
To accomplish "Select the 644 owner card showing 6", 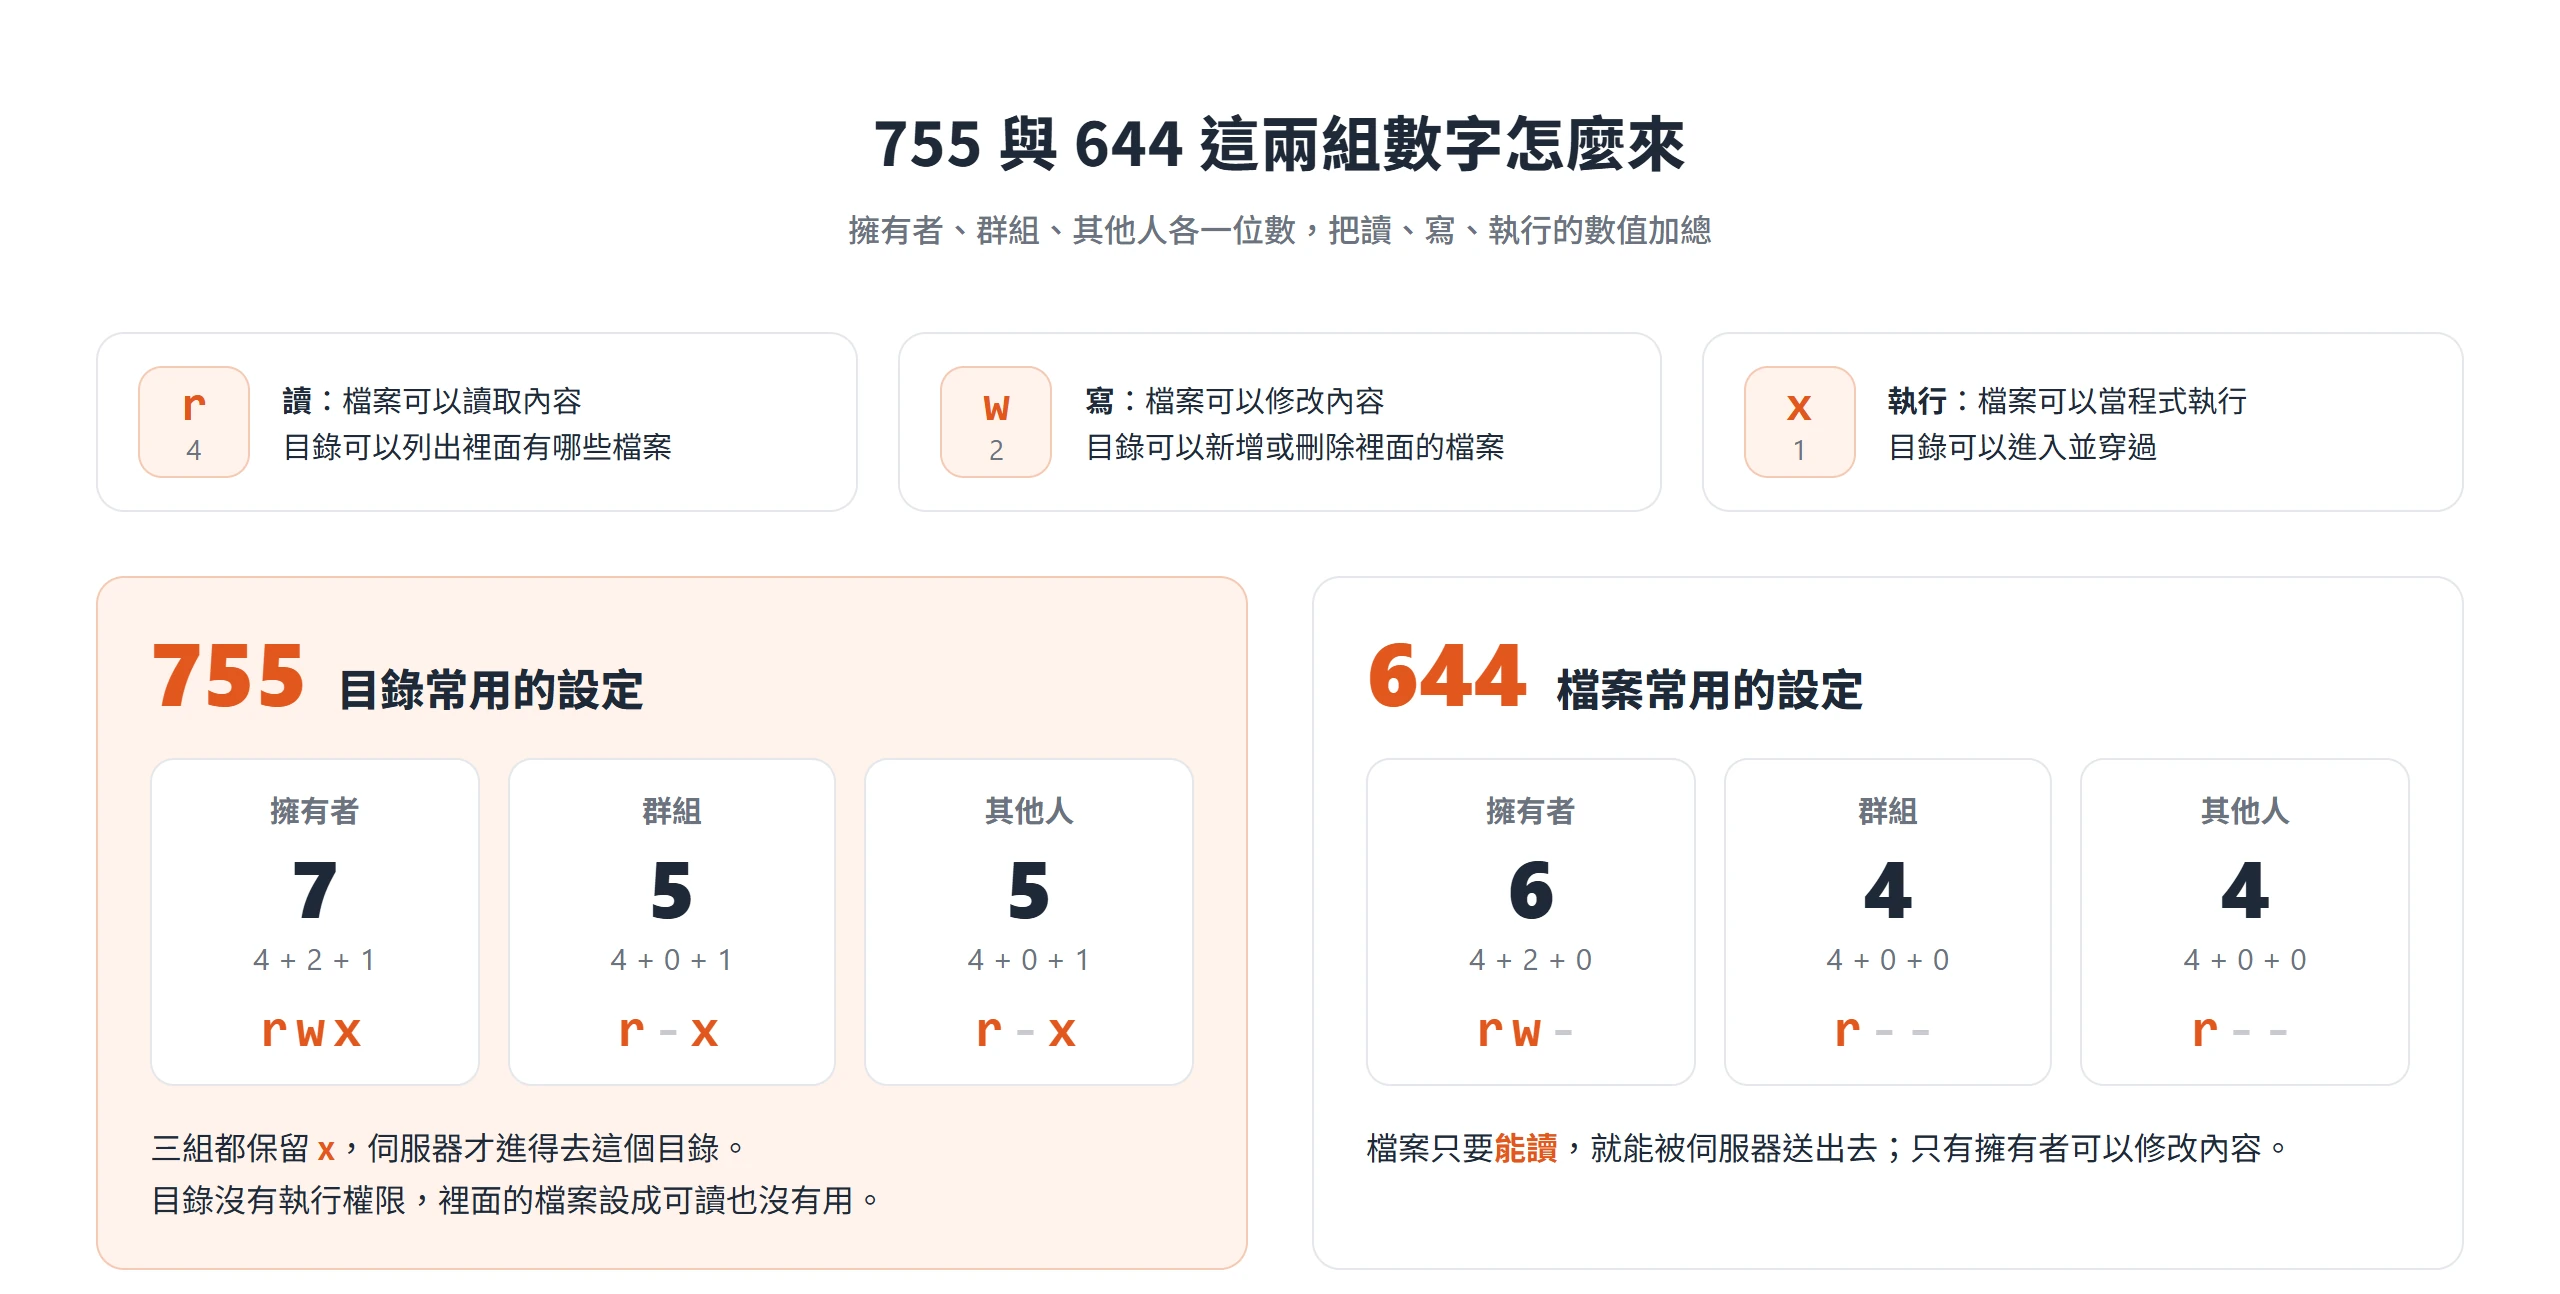I will [1531, 921].
